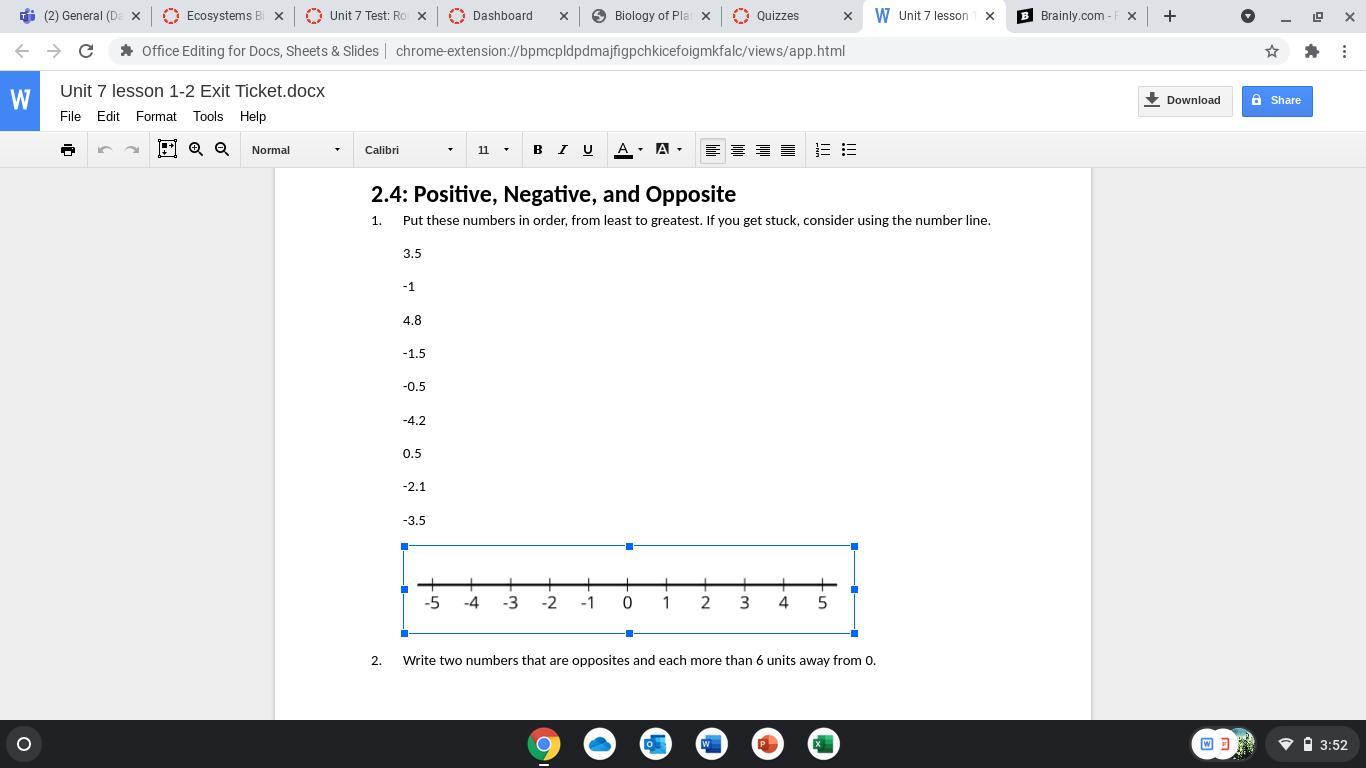Open OneDrive from the shelf
Viewport: 1366px width, 768px height.
pyautogui.click(x=600, y=744)
